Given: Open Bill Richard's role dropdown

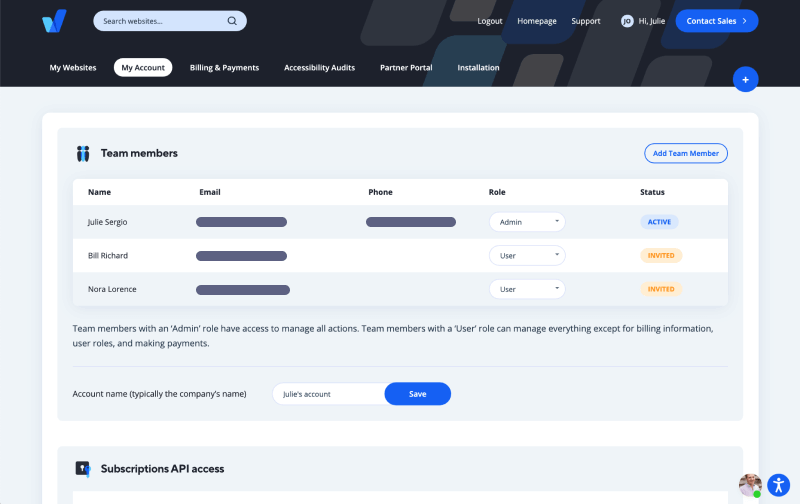Looking at the screenshot, I should point(527,256).
